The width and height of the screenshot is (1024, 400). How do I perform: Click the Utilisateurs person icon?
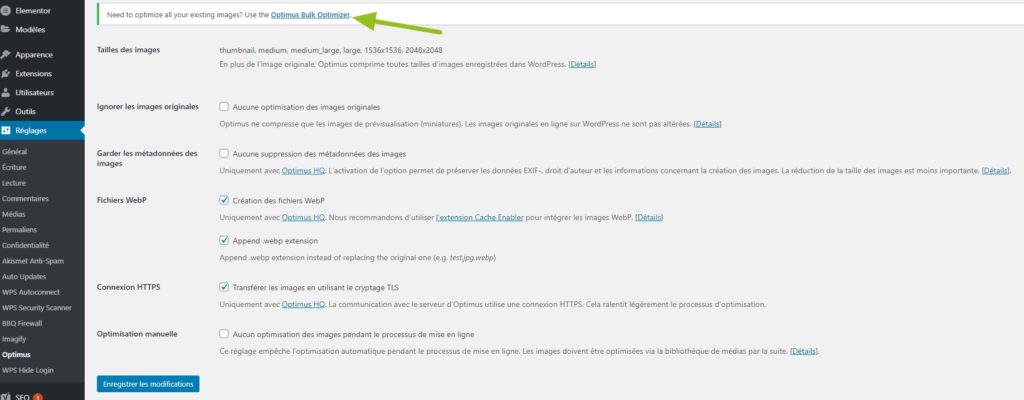5,93
